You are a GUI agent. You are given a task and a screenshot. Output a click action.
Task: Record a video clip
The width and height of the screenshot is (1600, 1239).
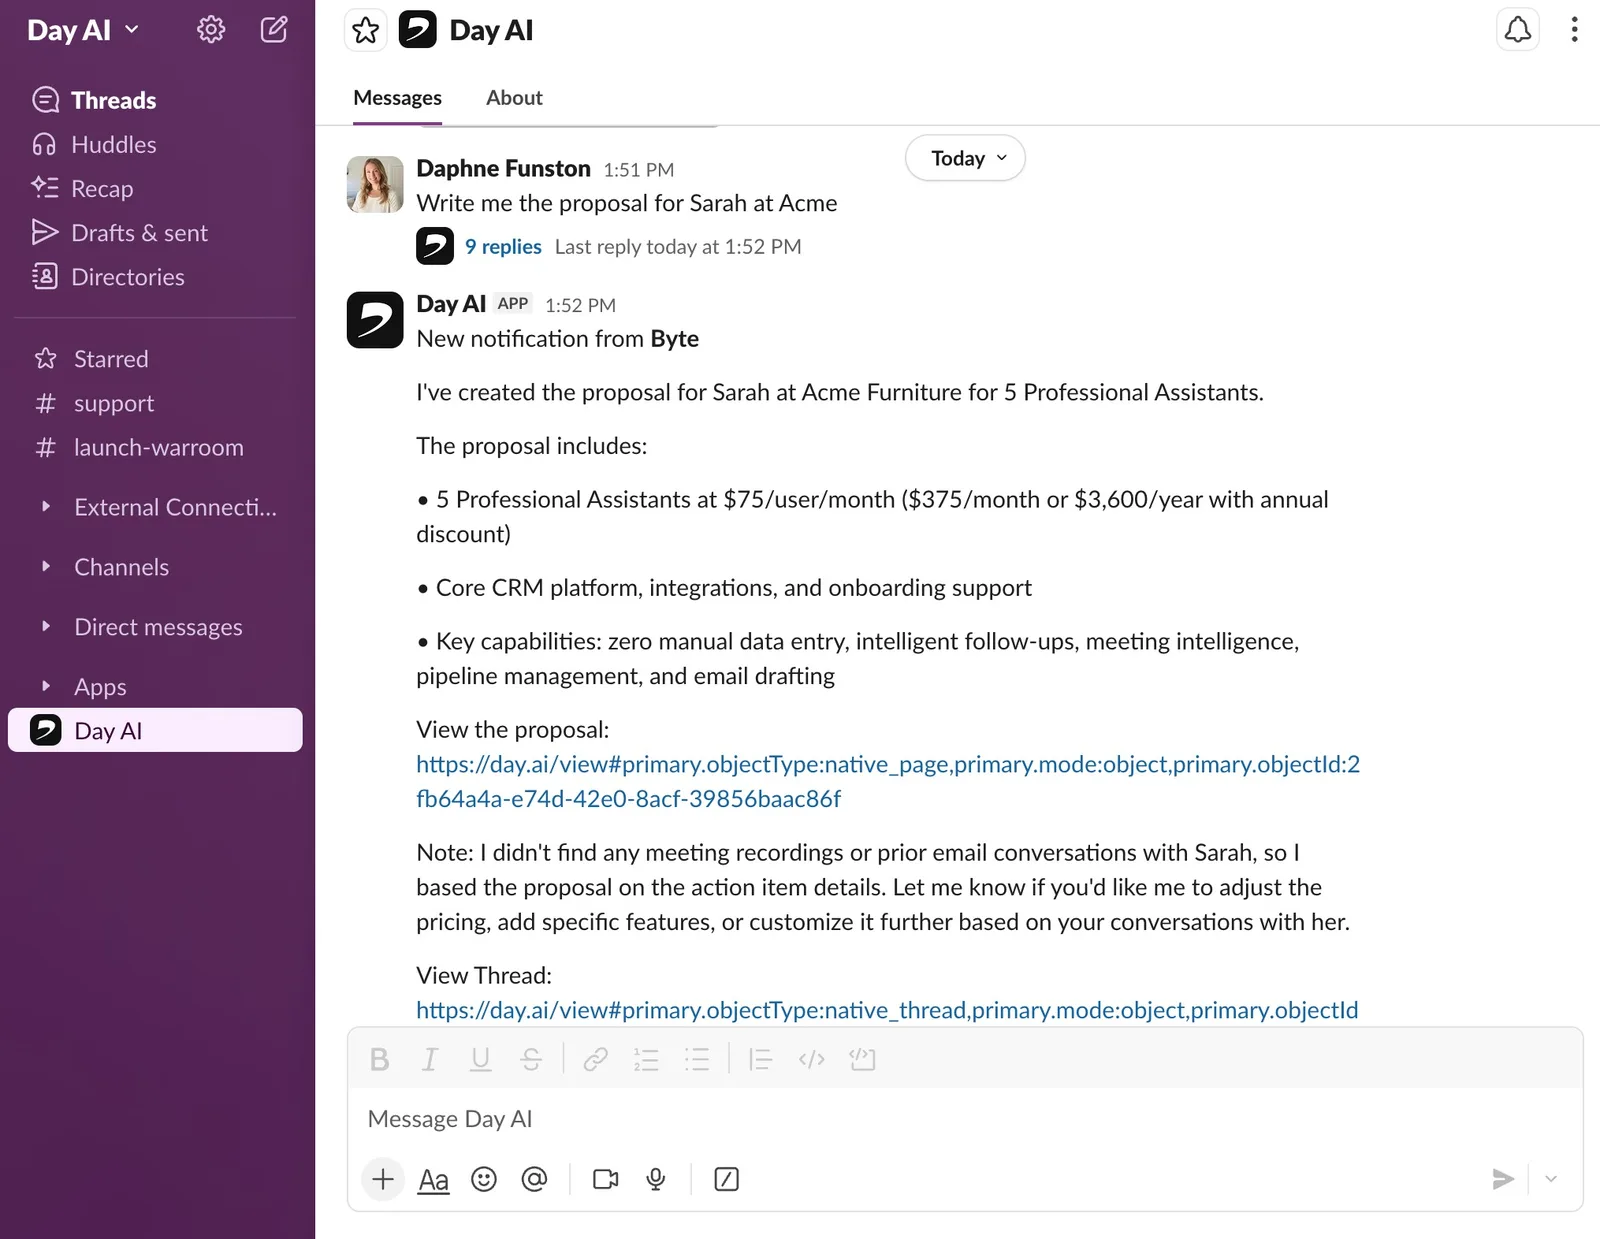tap(606, 1179)
